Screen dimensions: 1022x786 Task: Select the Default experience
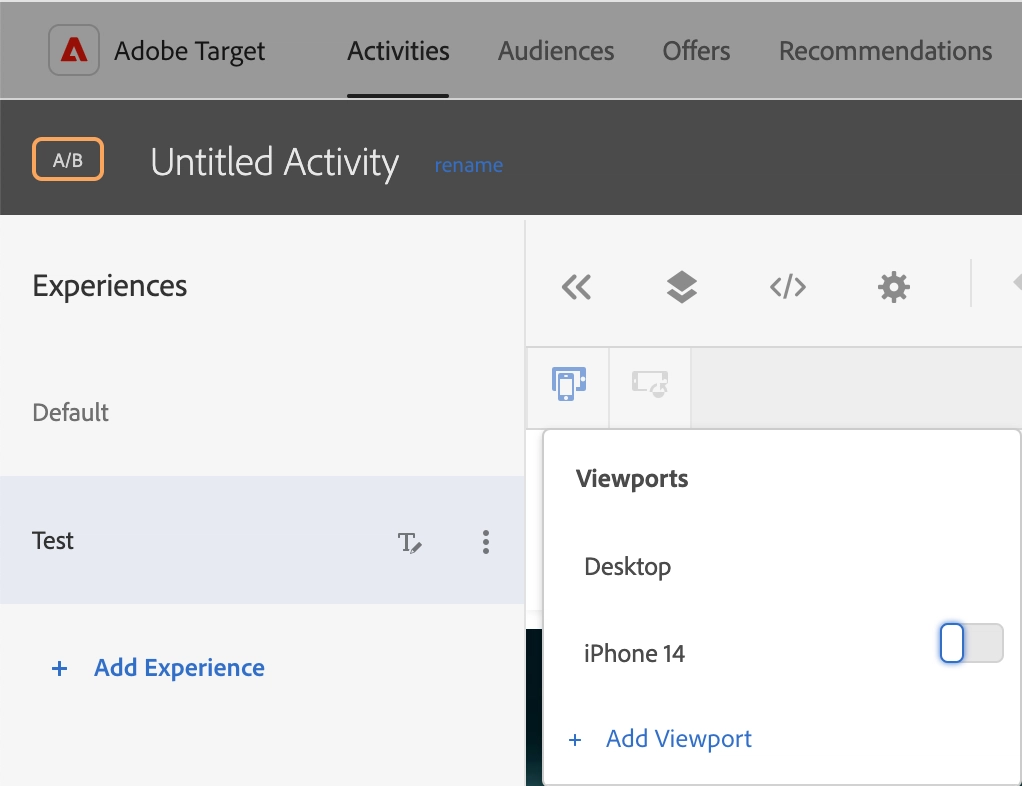[x=70, y=413]
